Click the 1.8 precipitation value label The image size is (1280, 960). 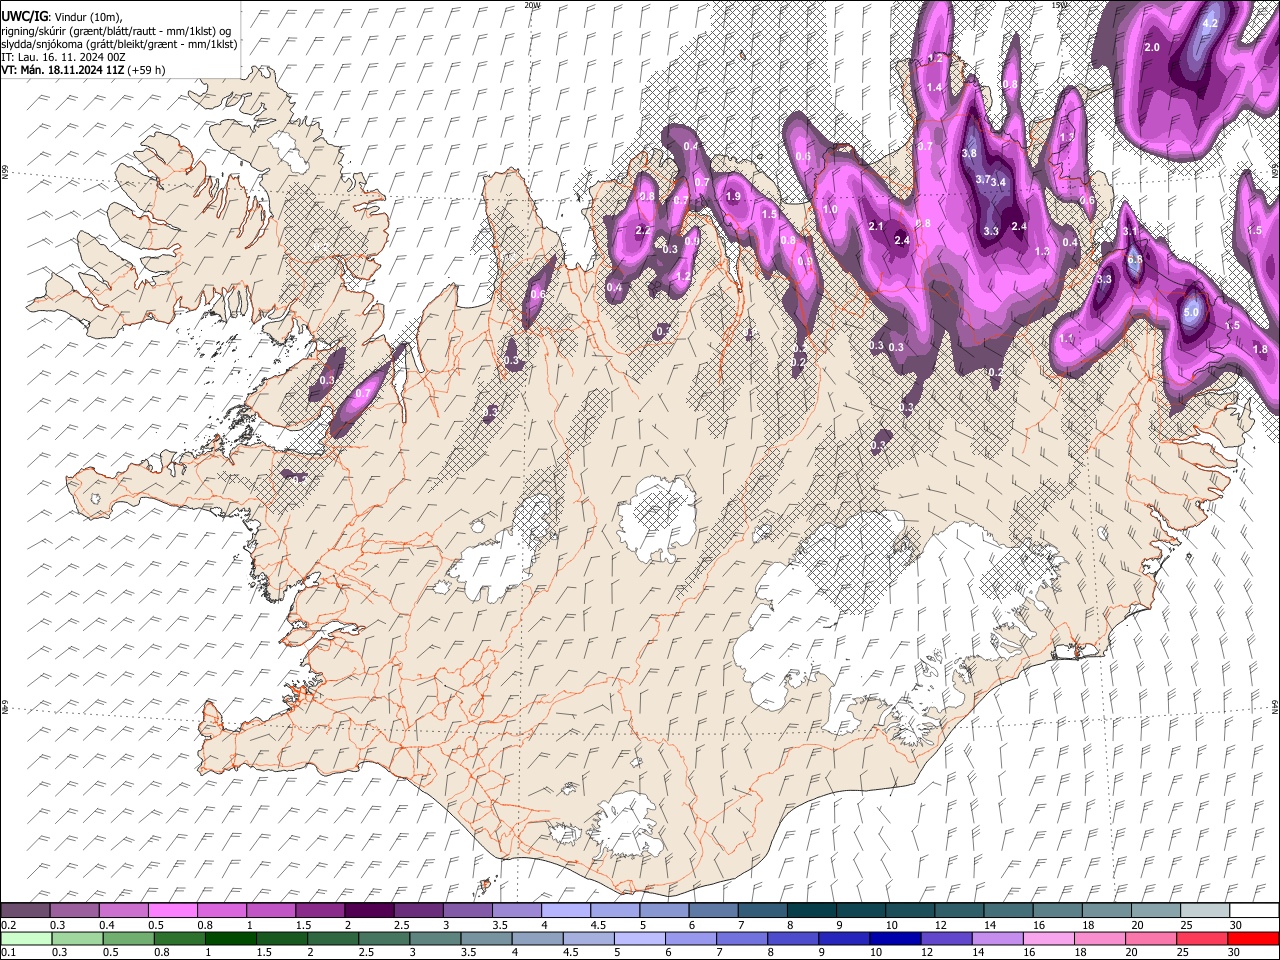(x=1260, y=350)
